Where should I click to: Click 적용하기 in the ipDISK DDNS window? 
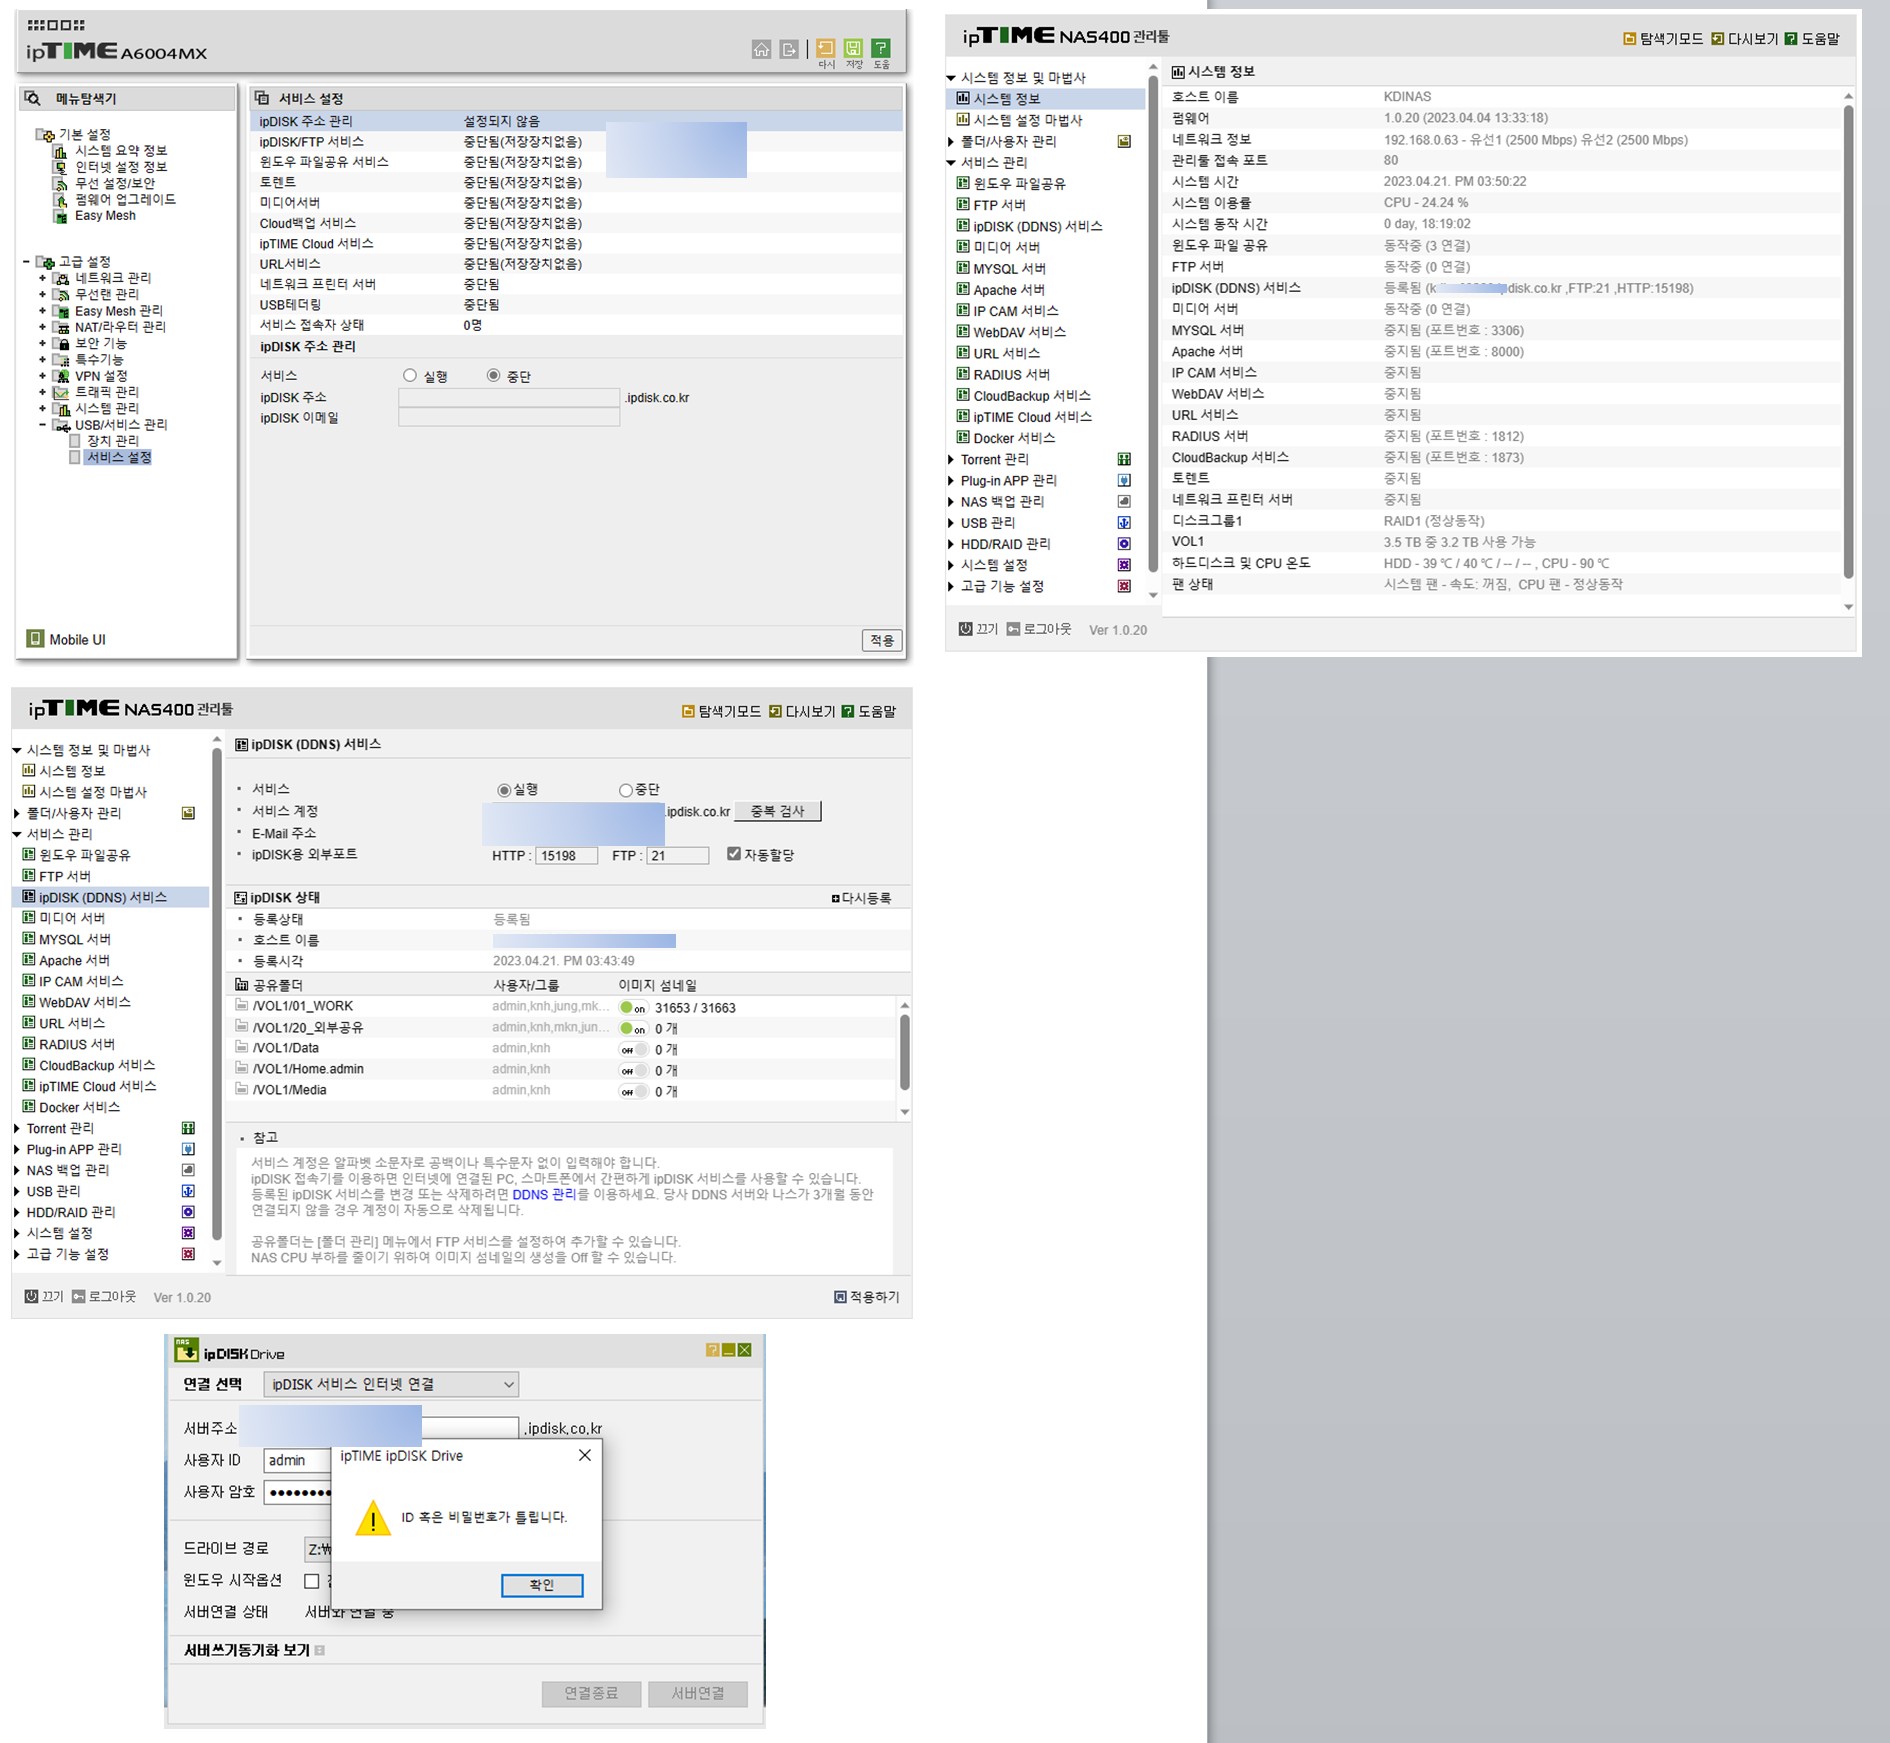pos(867,1297)
